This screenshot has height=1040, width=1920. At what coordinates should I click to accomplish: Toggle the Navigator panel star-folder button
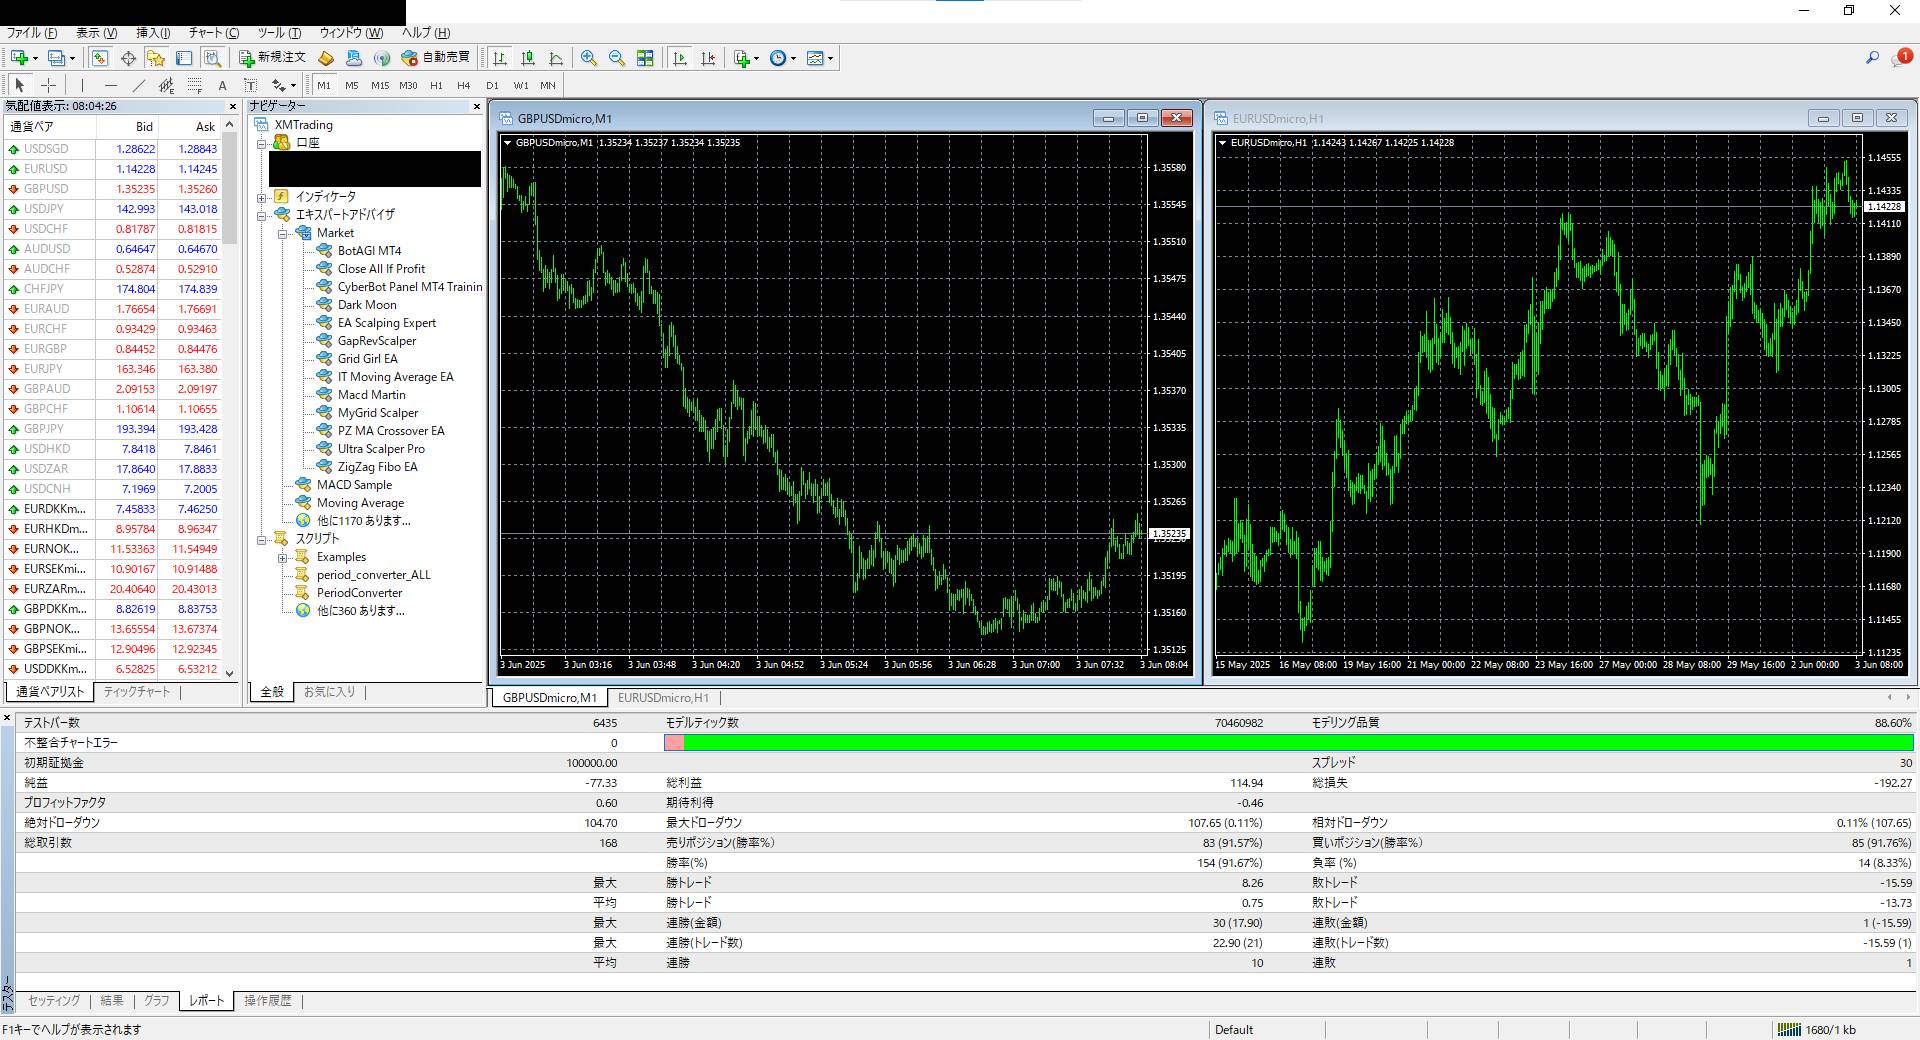[x=156, y=58]
